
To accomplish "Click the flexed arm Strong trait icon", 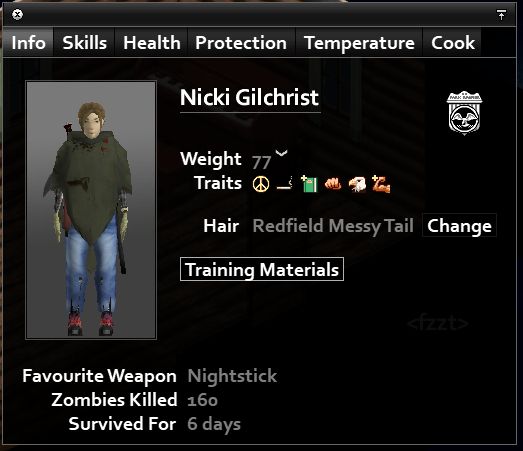I will (381, 184).
